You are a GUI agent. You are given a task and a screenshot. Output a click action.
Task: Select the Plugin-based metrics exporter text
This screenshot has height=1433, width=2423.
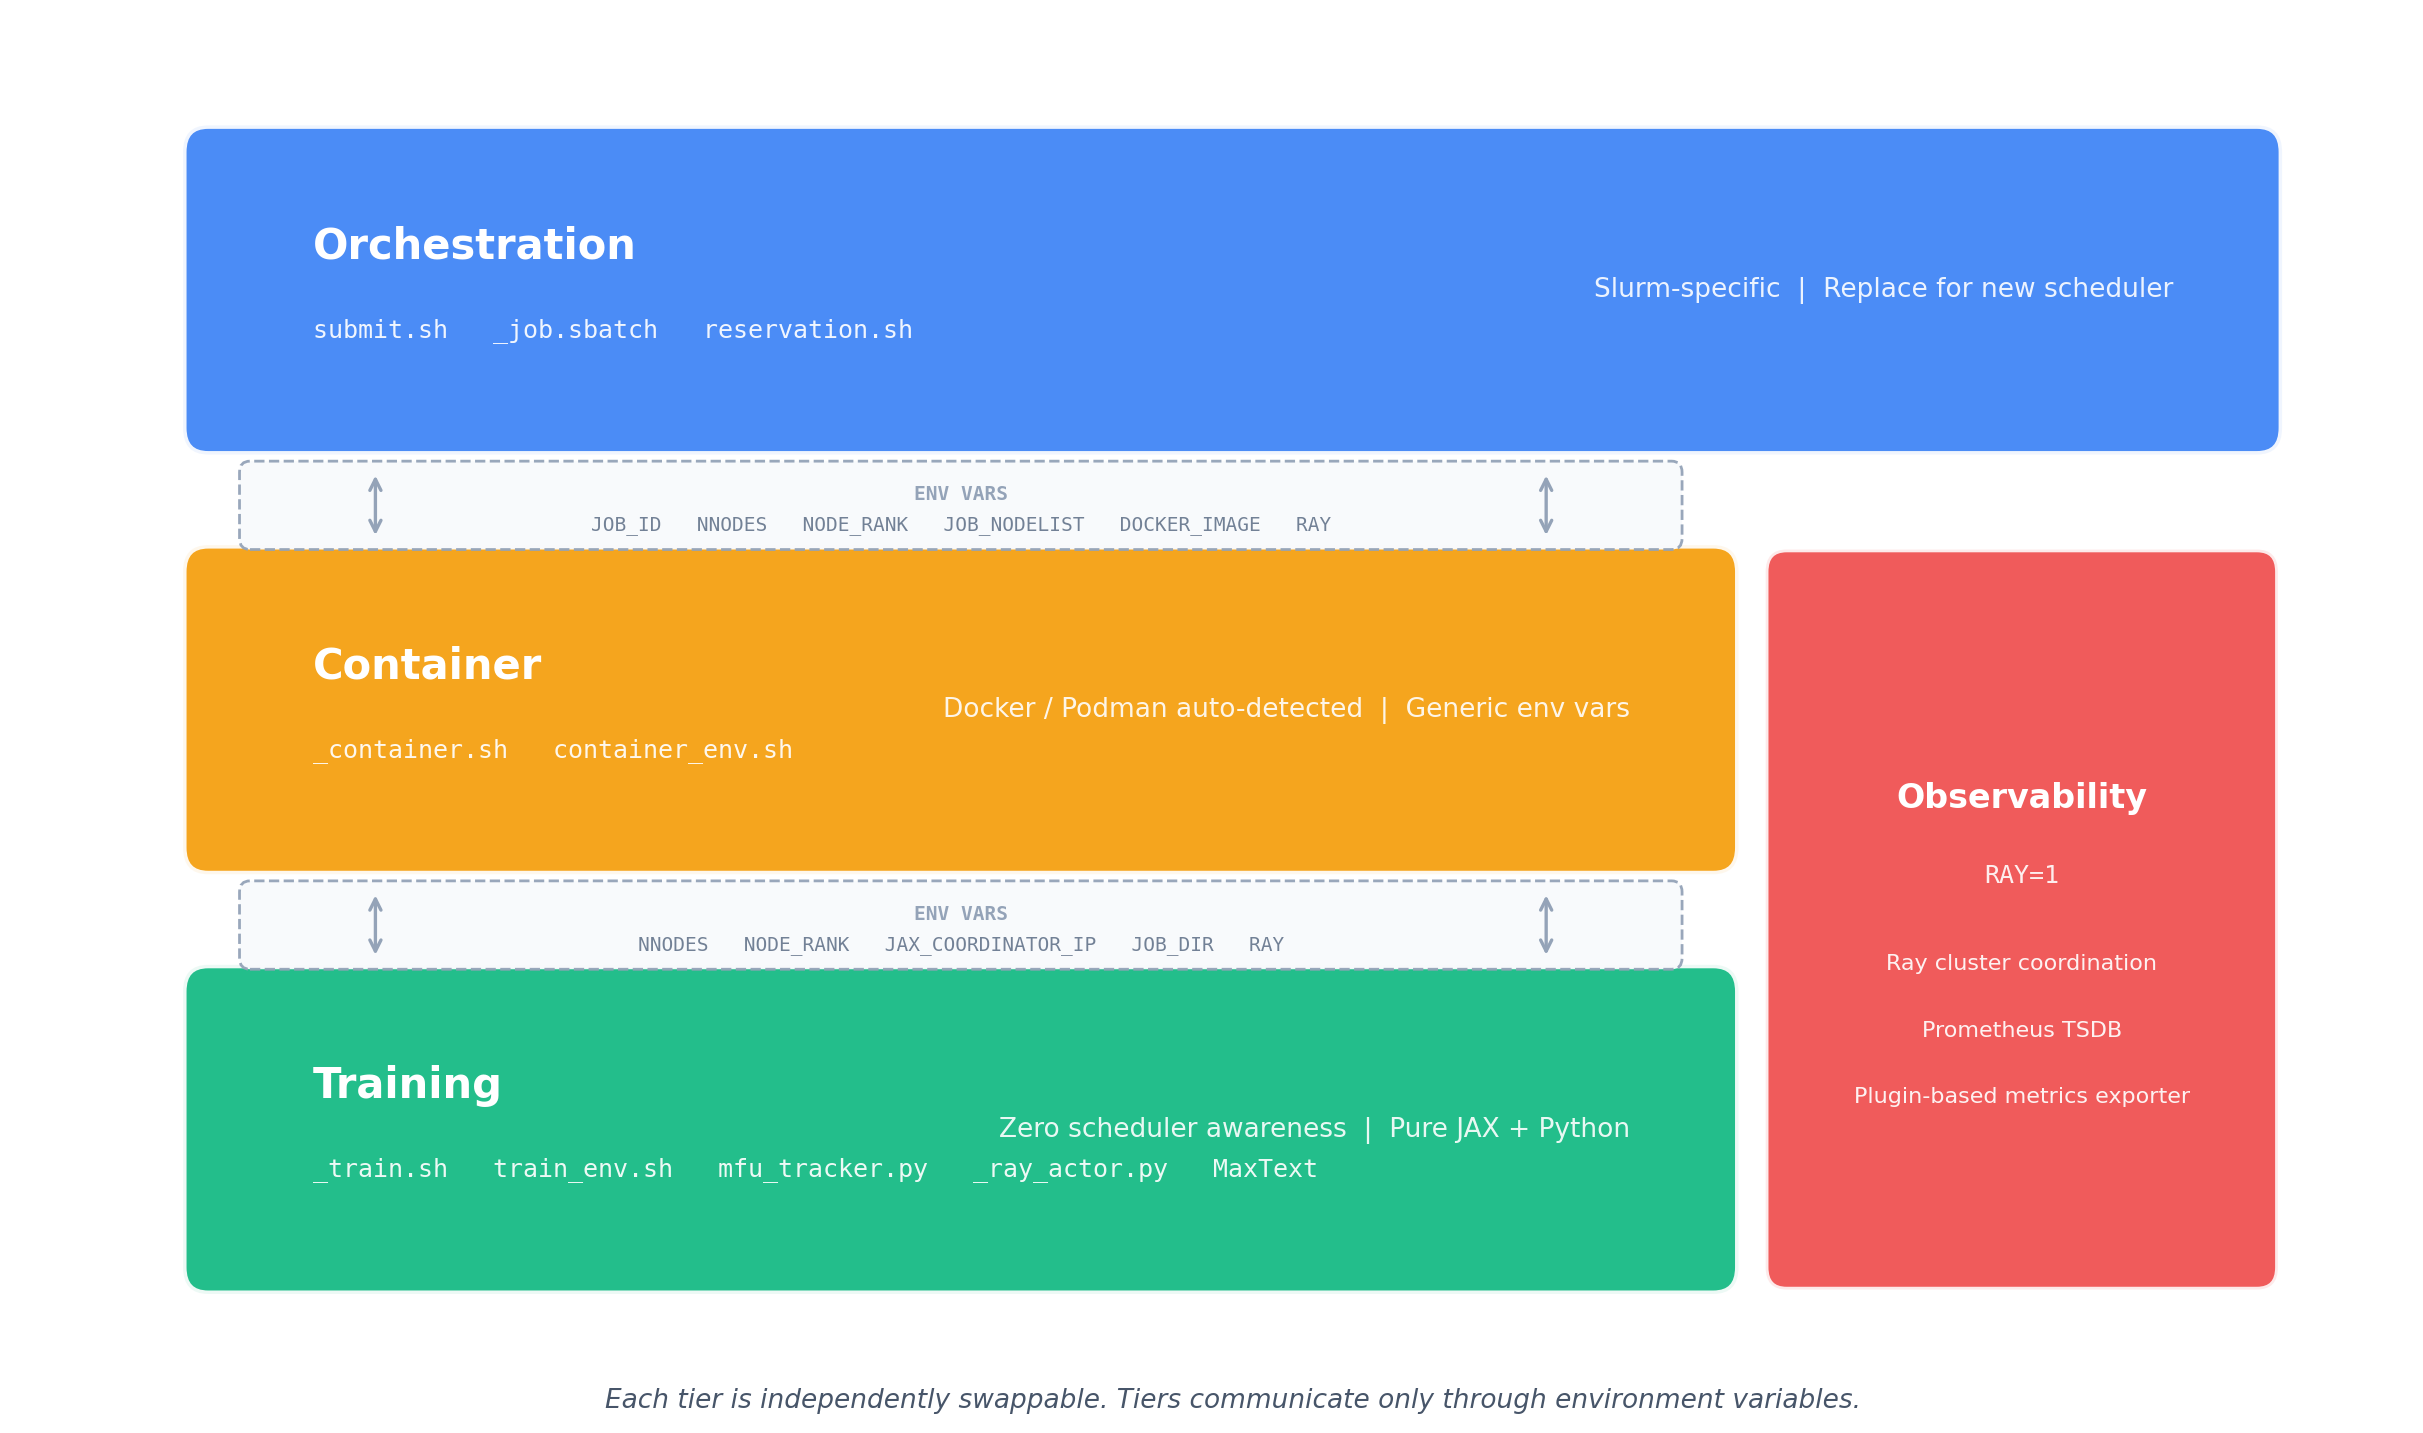pos(2021,1096)
